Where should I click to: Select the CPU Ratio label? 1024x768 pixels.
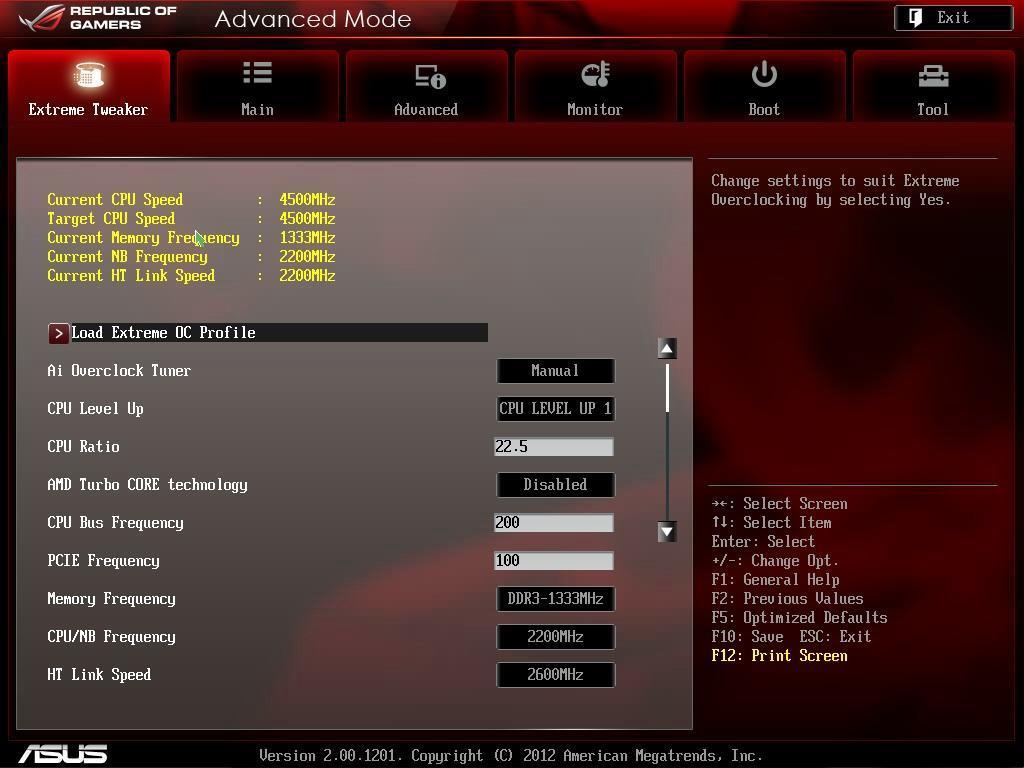83,447
